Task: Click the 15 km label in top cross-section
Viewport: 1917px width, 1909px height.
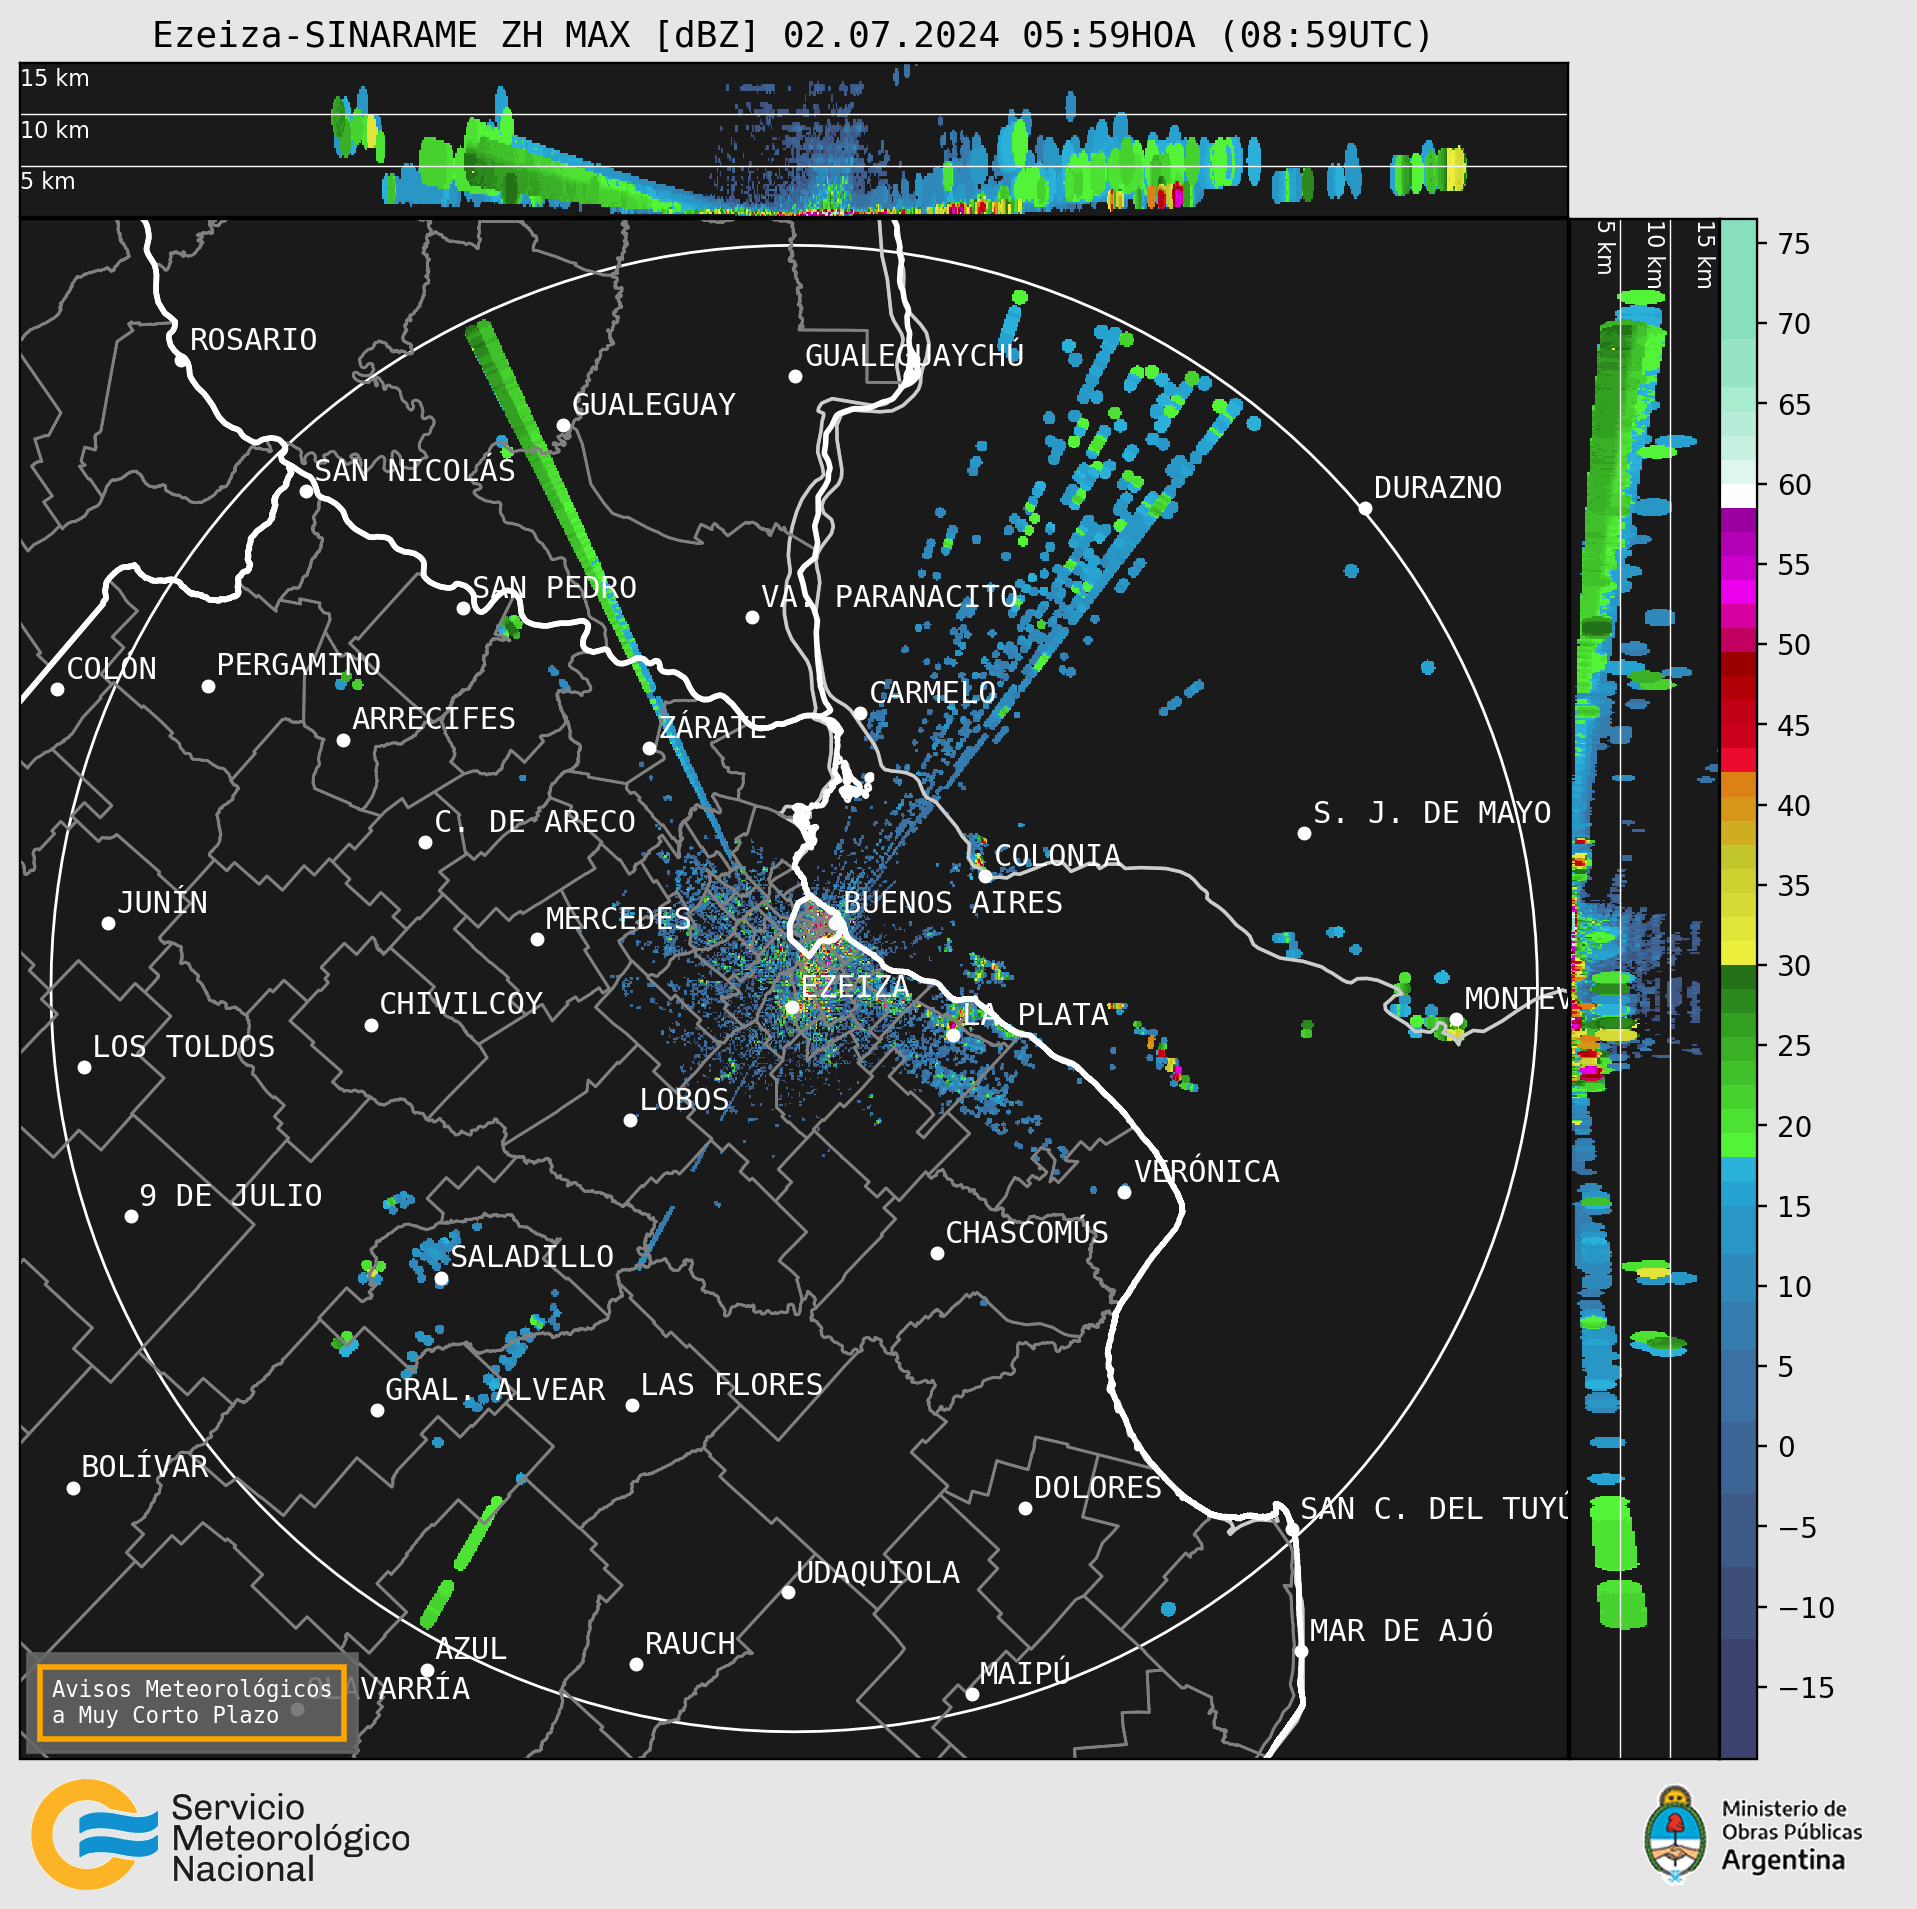Action: 55,78
